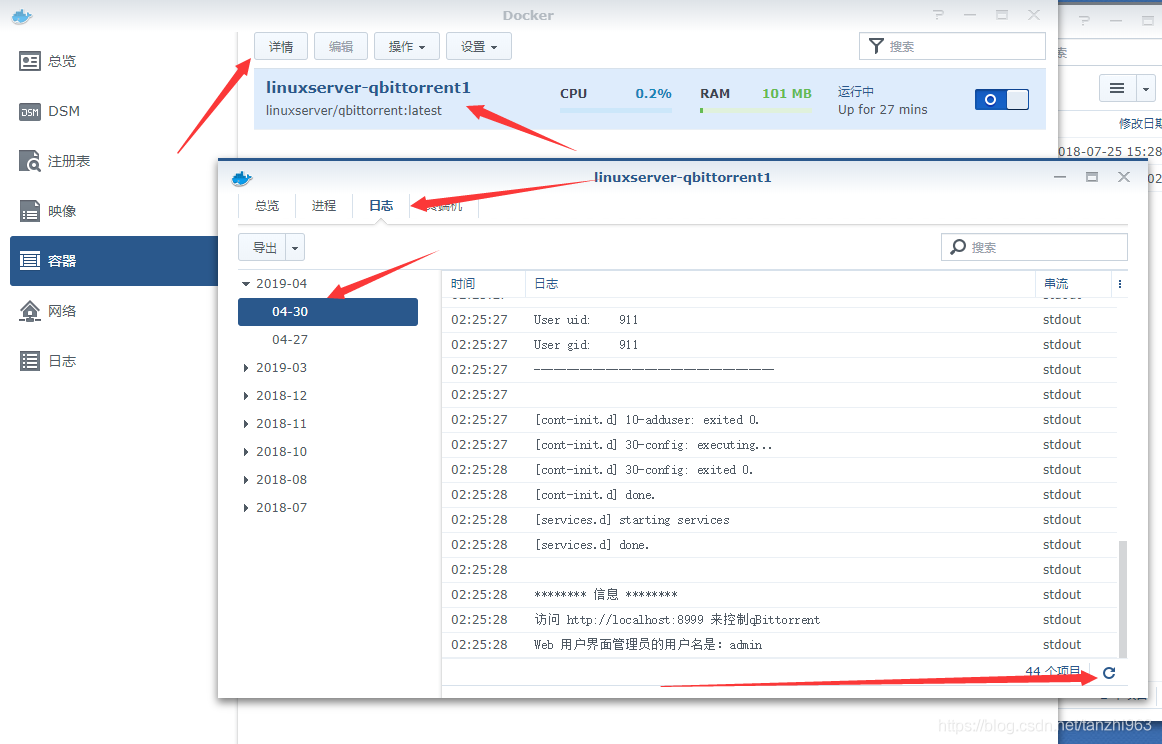Click the Docker whale icon in main title bar
This screenshot has width=1162, height=744.
tap(22, 16)
